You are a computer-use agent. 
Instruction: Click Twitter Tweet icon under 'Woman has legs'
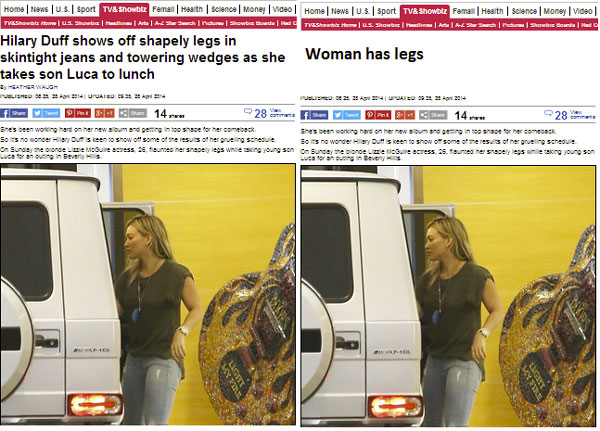click(x=346, y=115)
